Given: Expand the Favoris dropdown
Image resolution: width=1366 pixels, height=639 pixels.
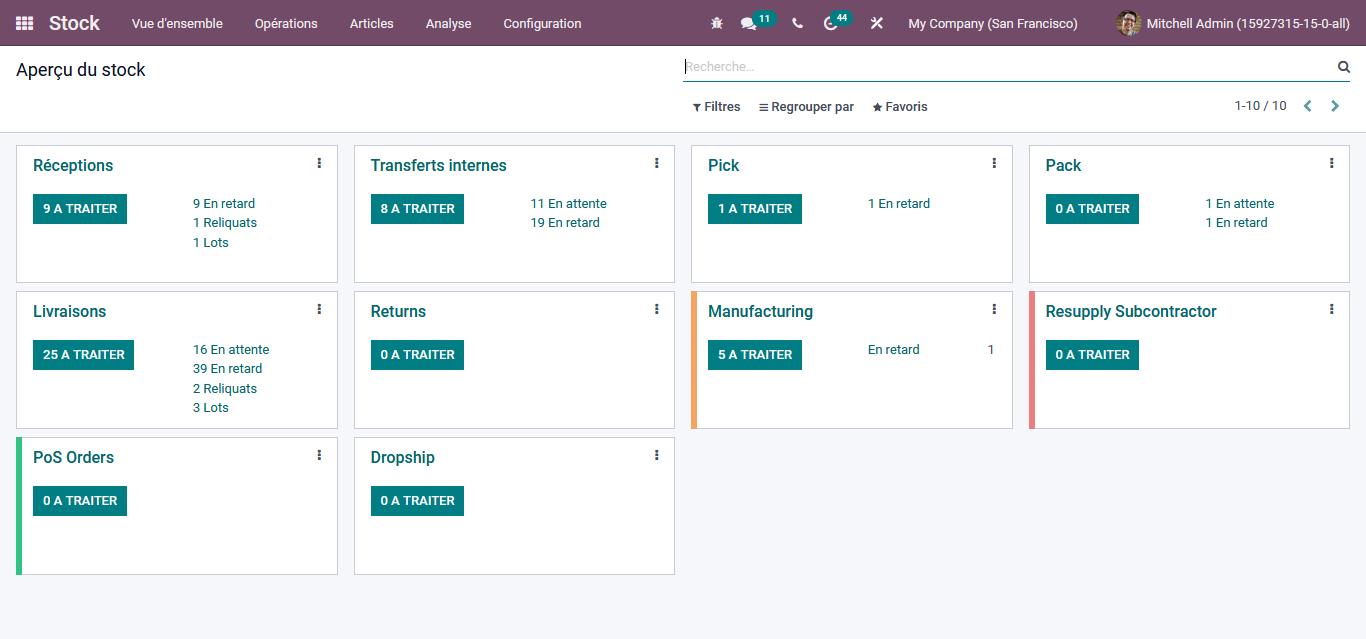Looking at the screenshot, I should 900,107.
